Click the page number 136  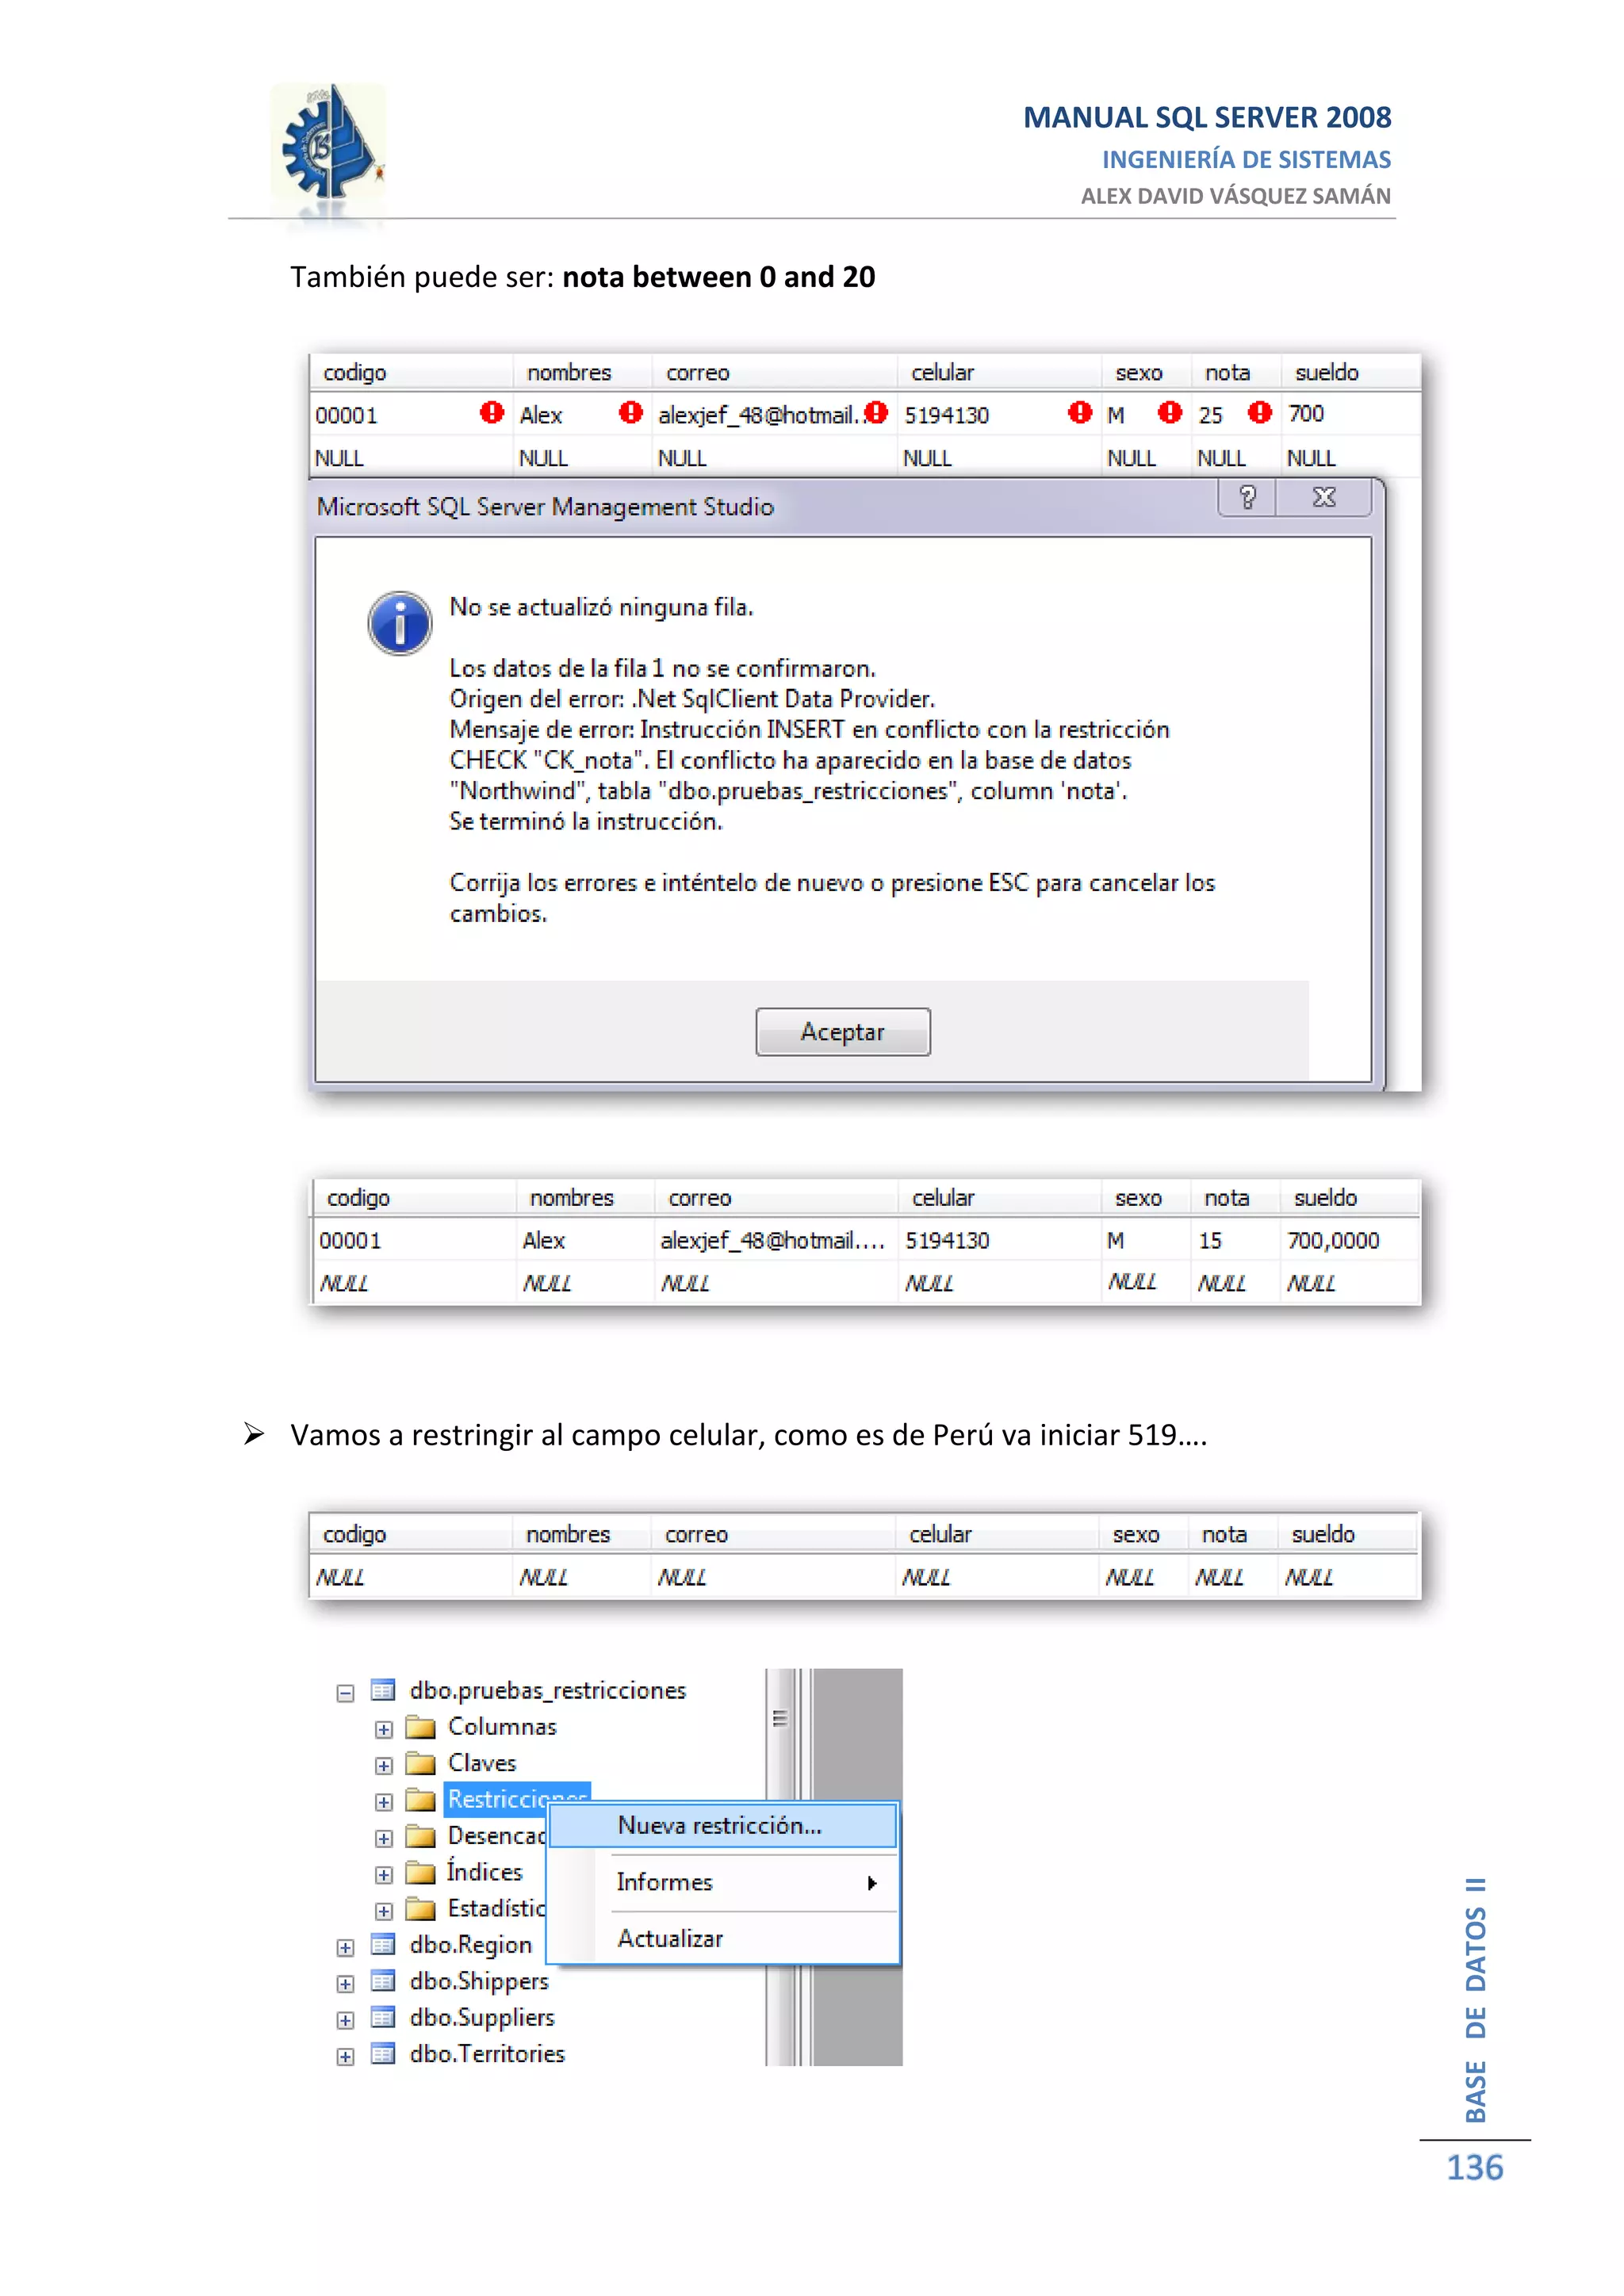tap(1474, 2168)
